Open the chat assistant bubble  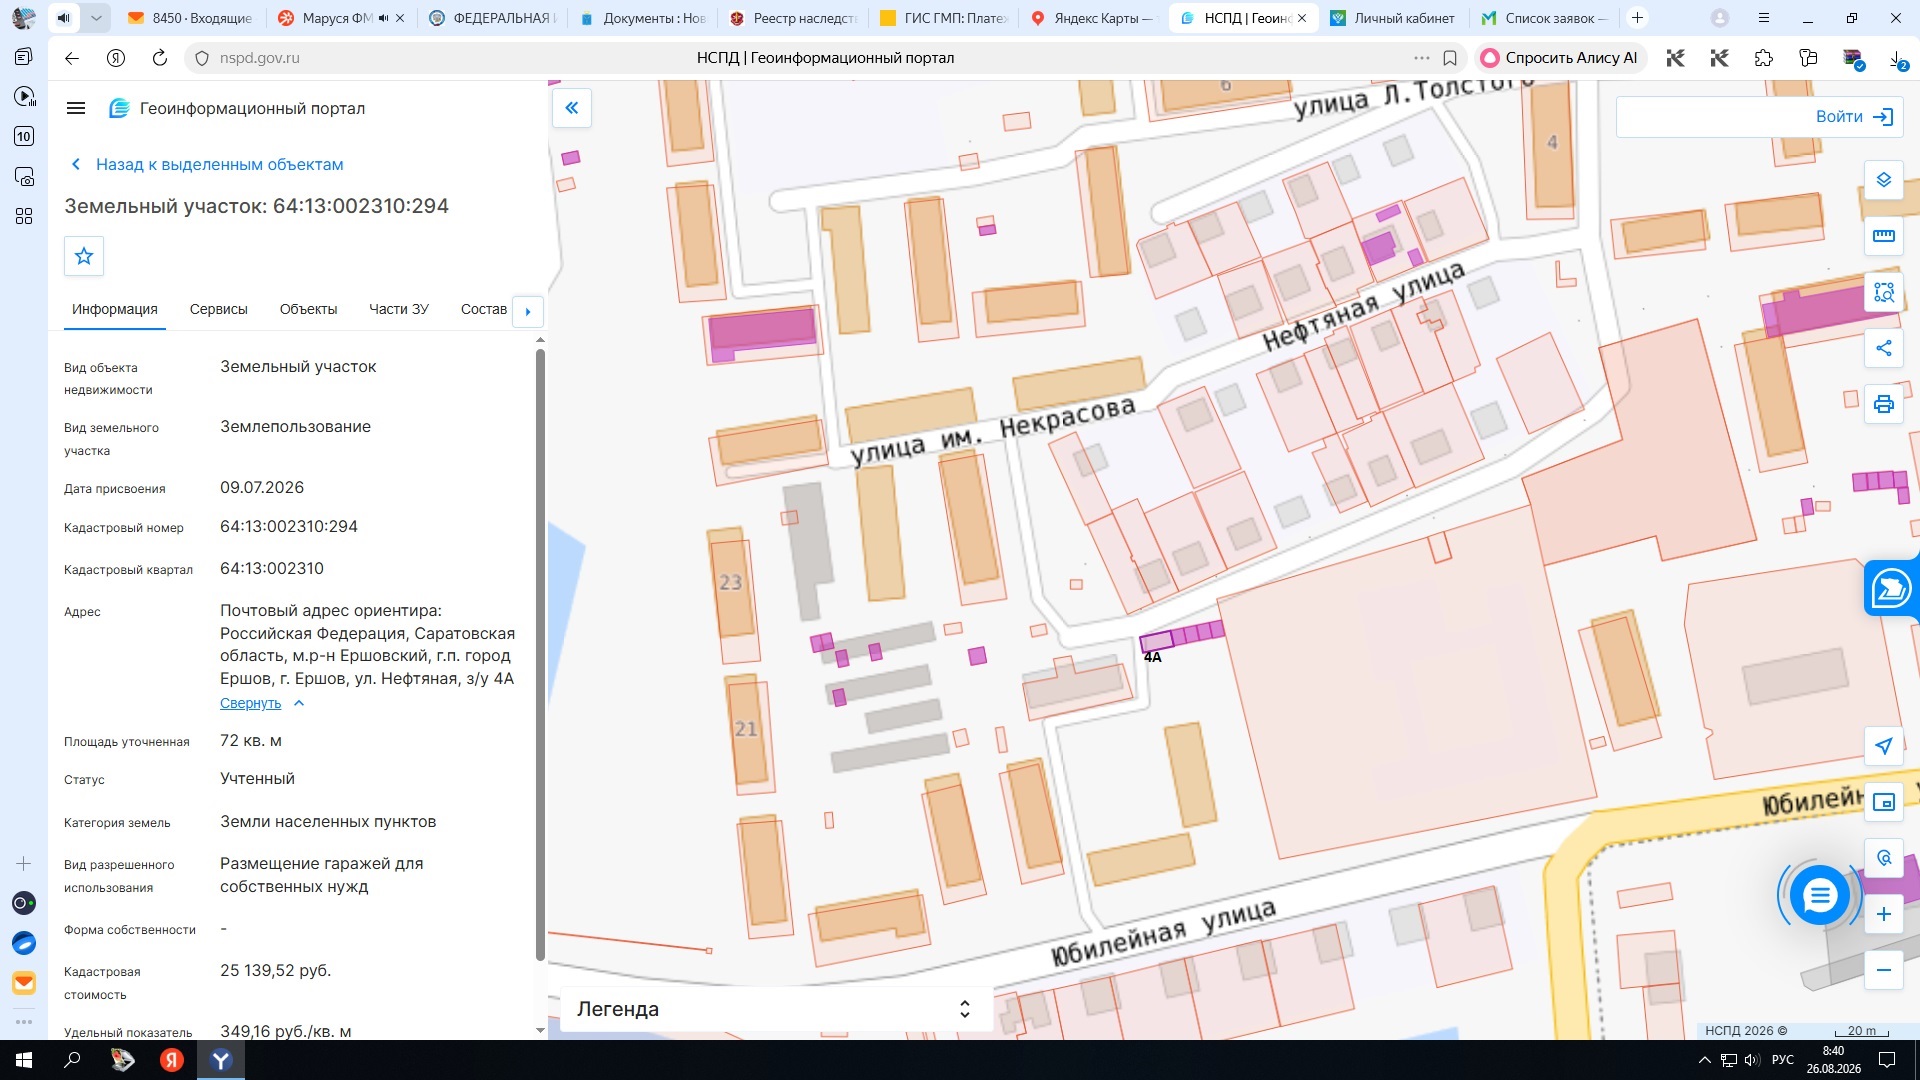(x=1819, y=895)
